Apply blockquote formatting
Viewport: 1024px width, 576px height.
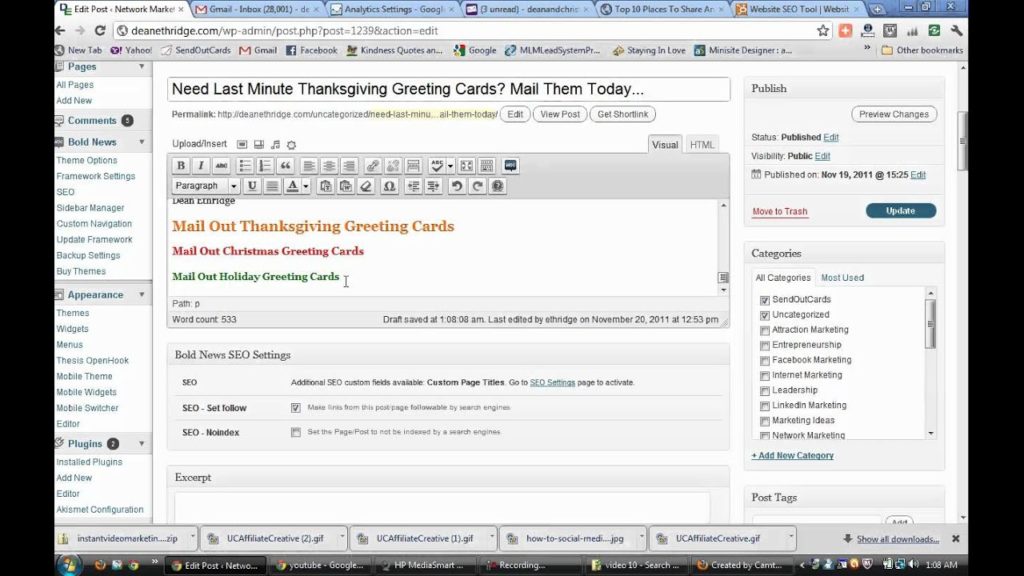[x=285, y=166]
